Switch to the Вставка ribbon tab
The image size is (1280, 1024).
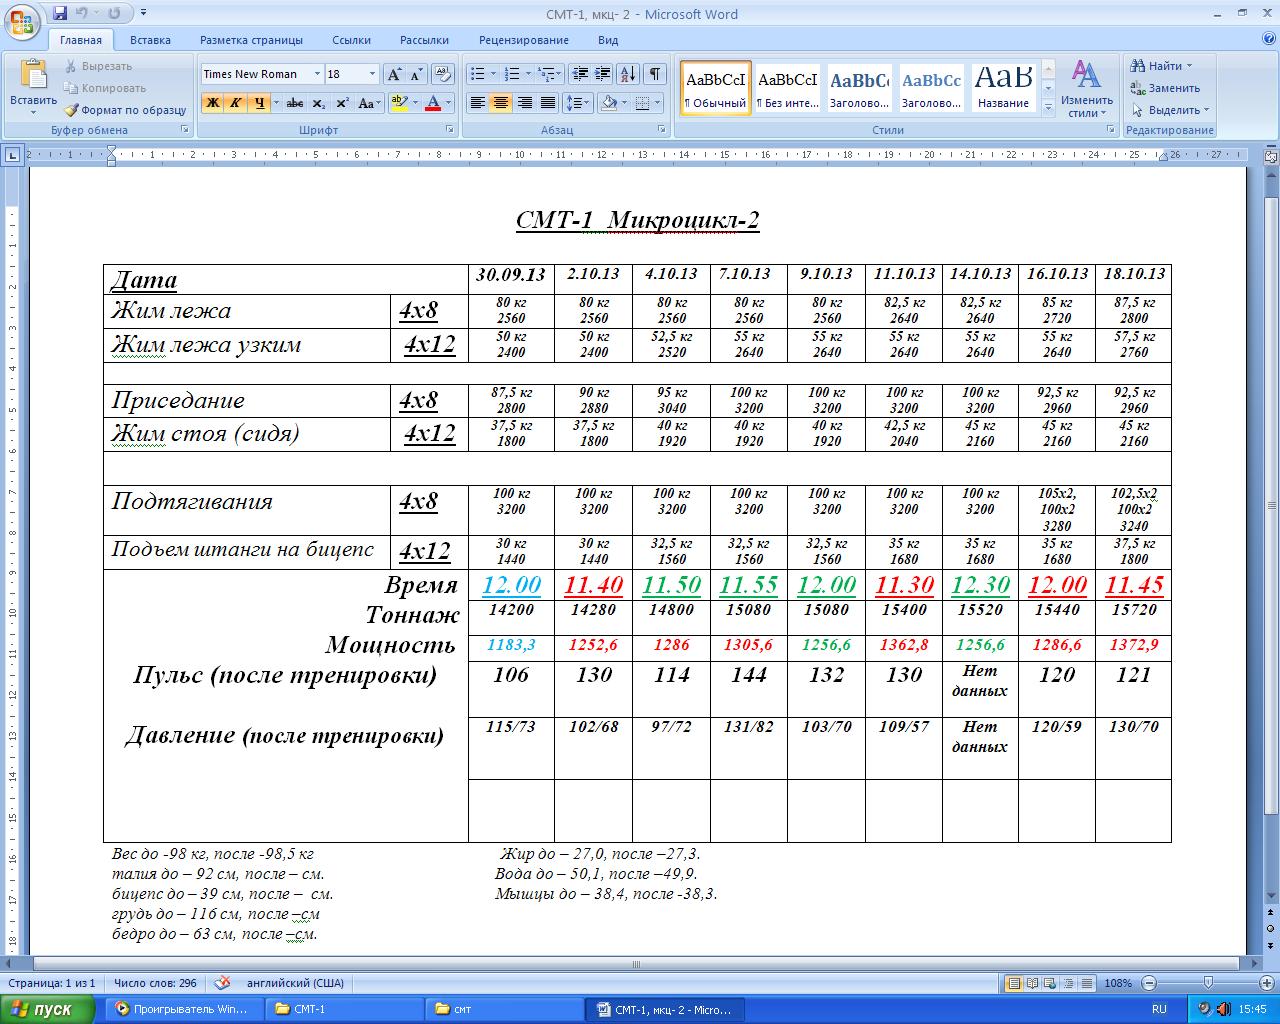150,40
